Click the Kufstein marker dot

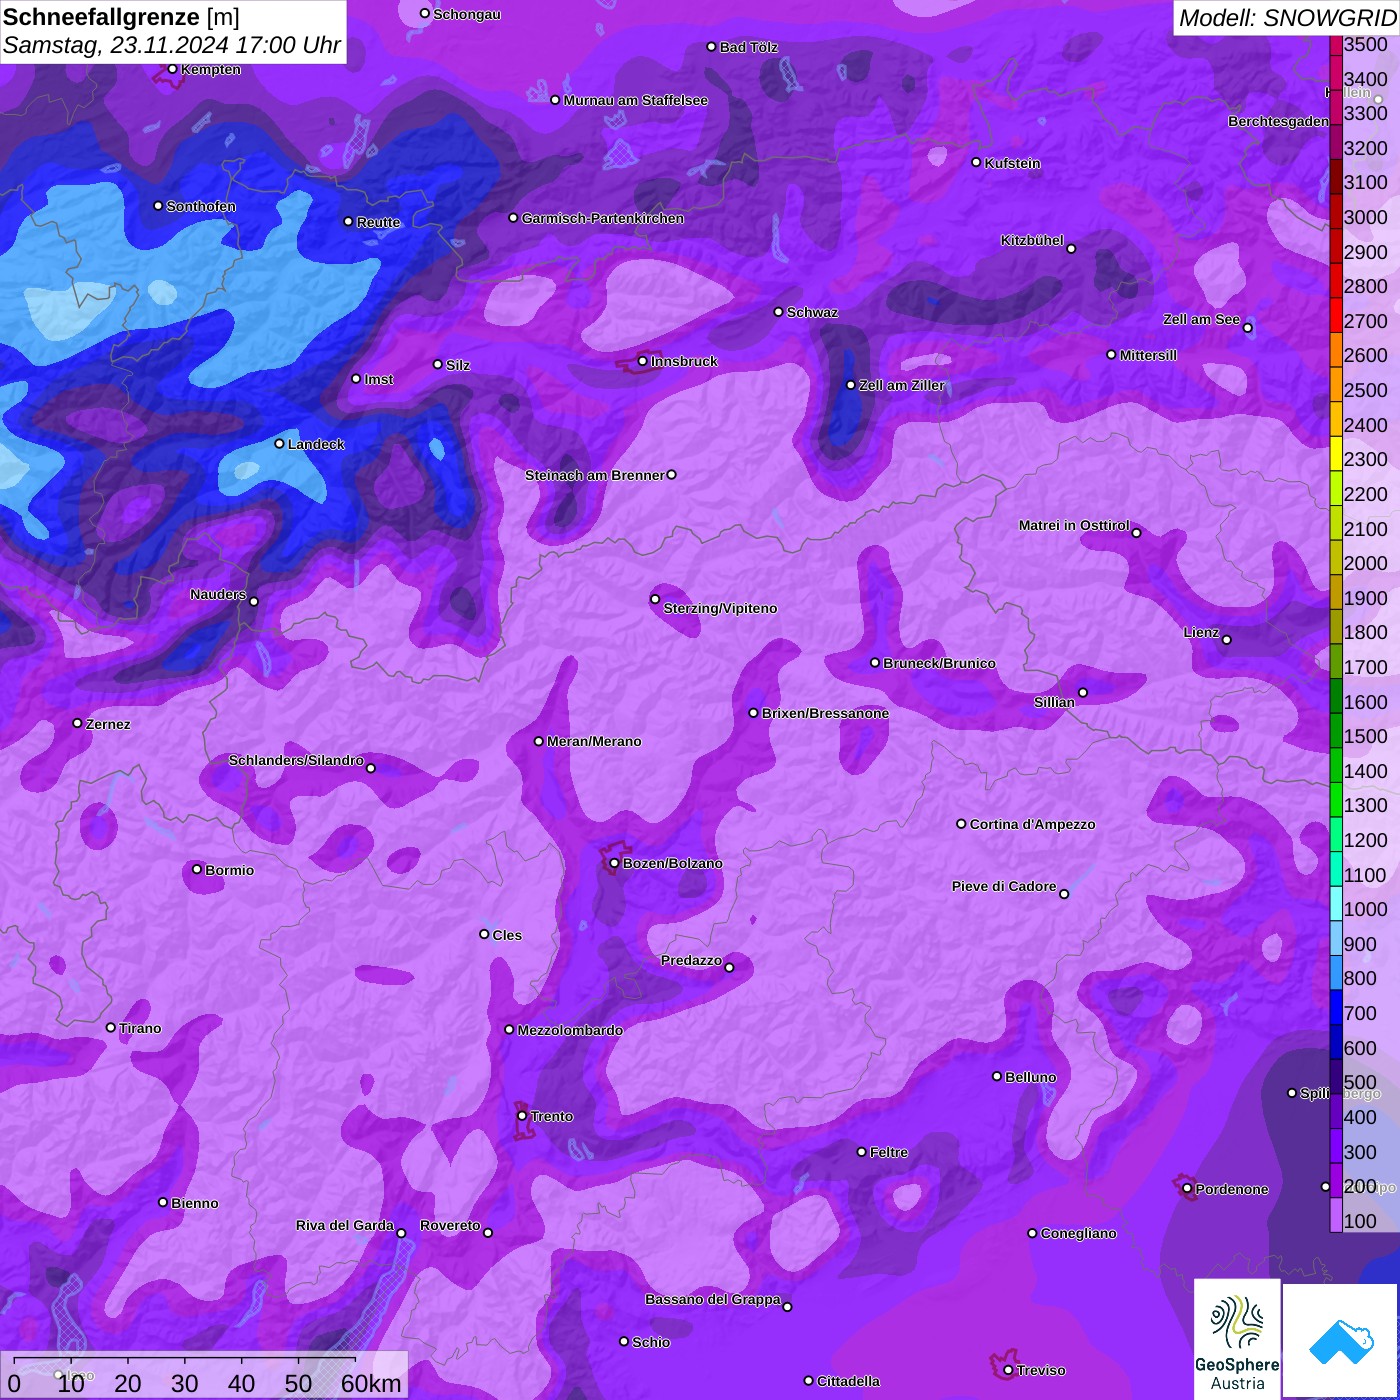pos(977,163)
